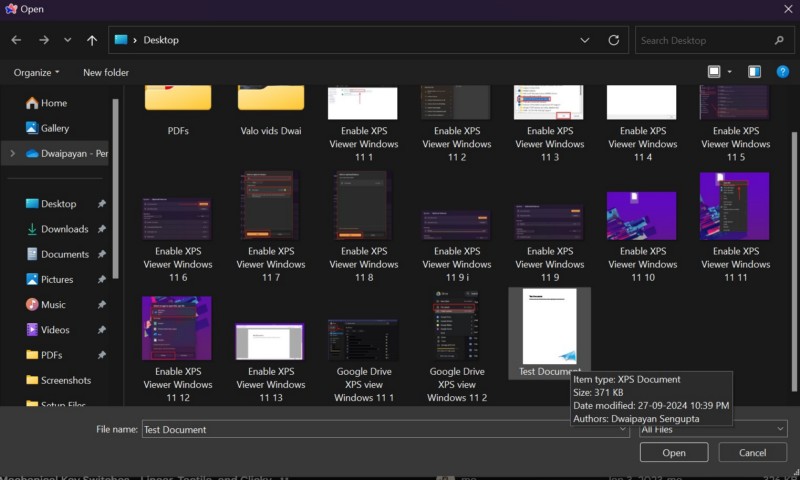
Task: Select Downloads in quick access
Action: tap(64, 229)
